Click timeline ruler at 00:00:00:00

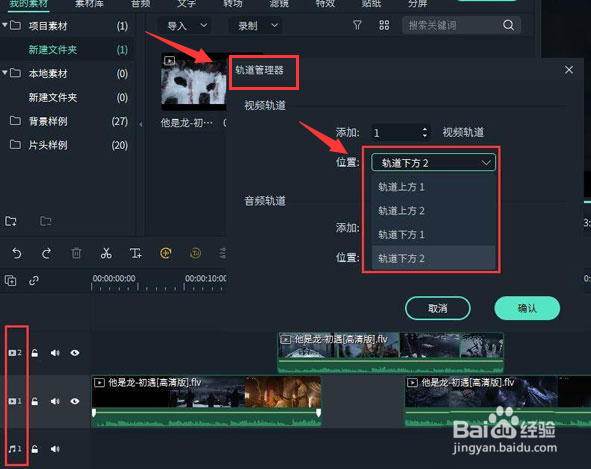tap(114, 279)
